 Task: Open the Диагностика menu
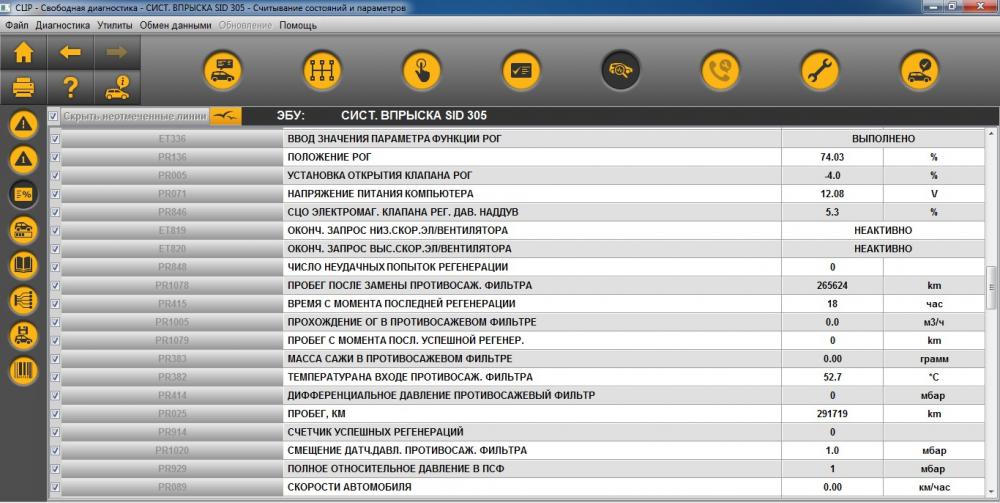click(x=62, y=26)
